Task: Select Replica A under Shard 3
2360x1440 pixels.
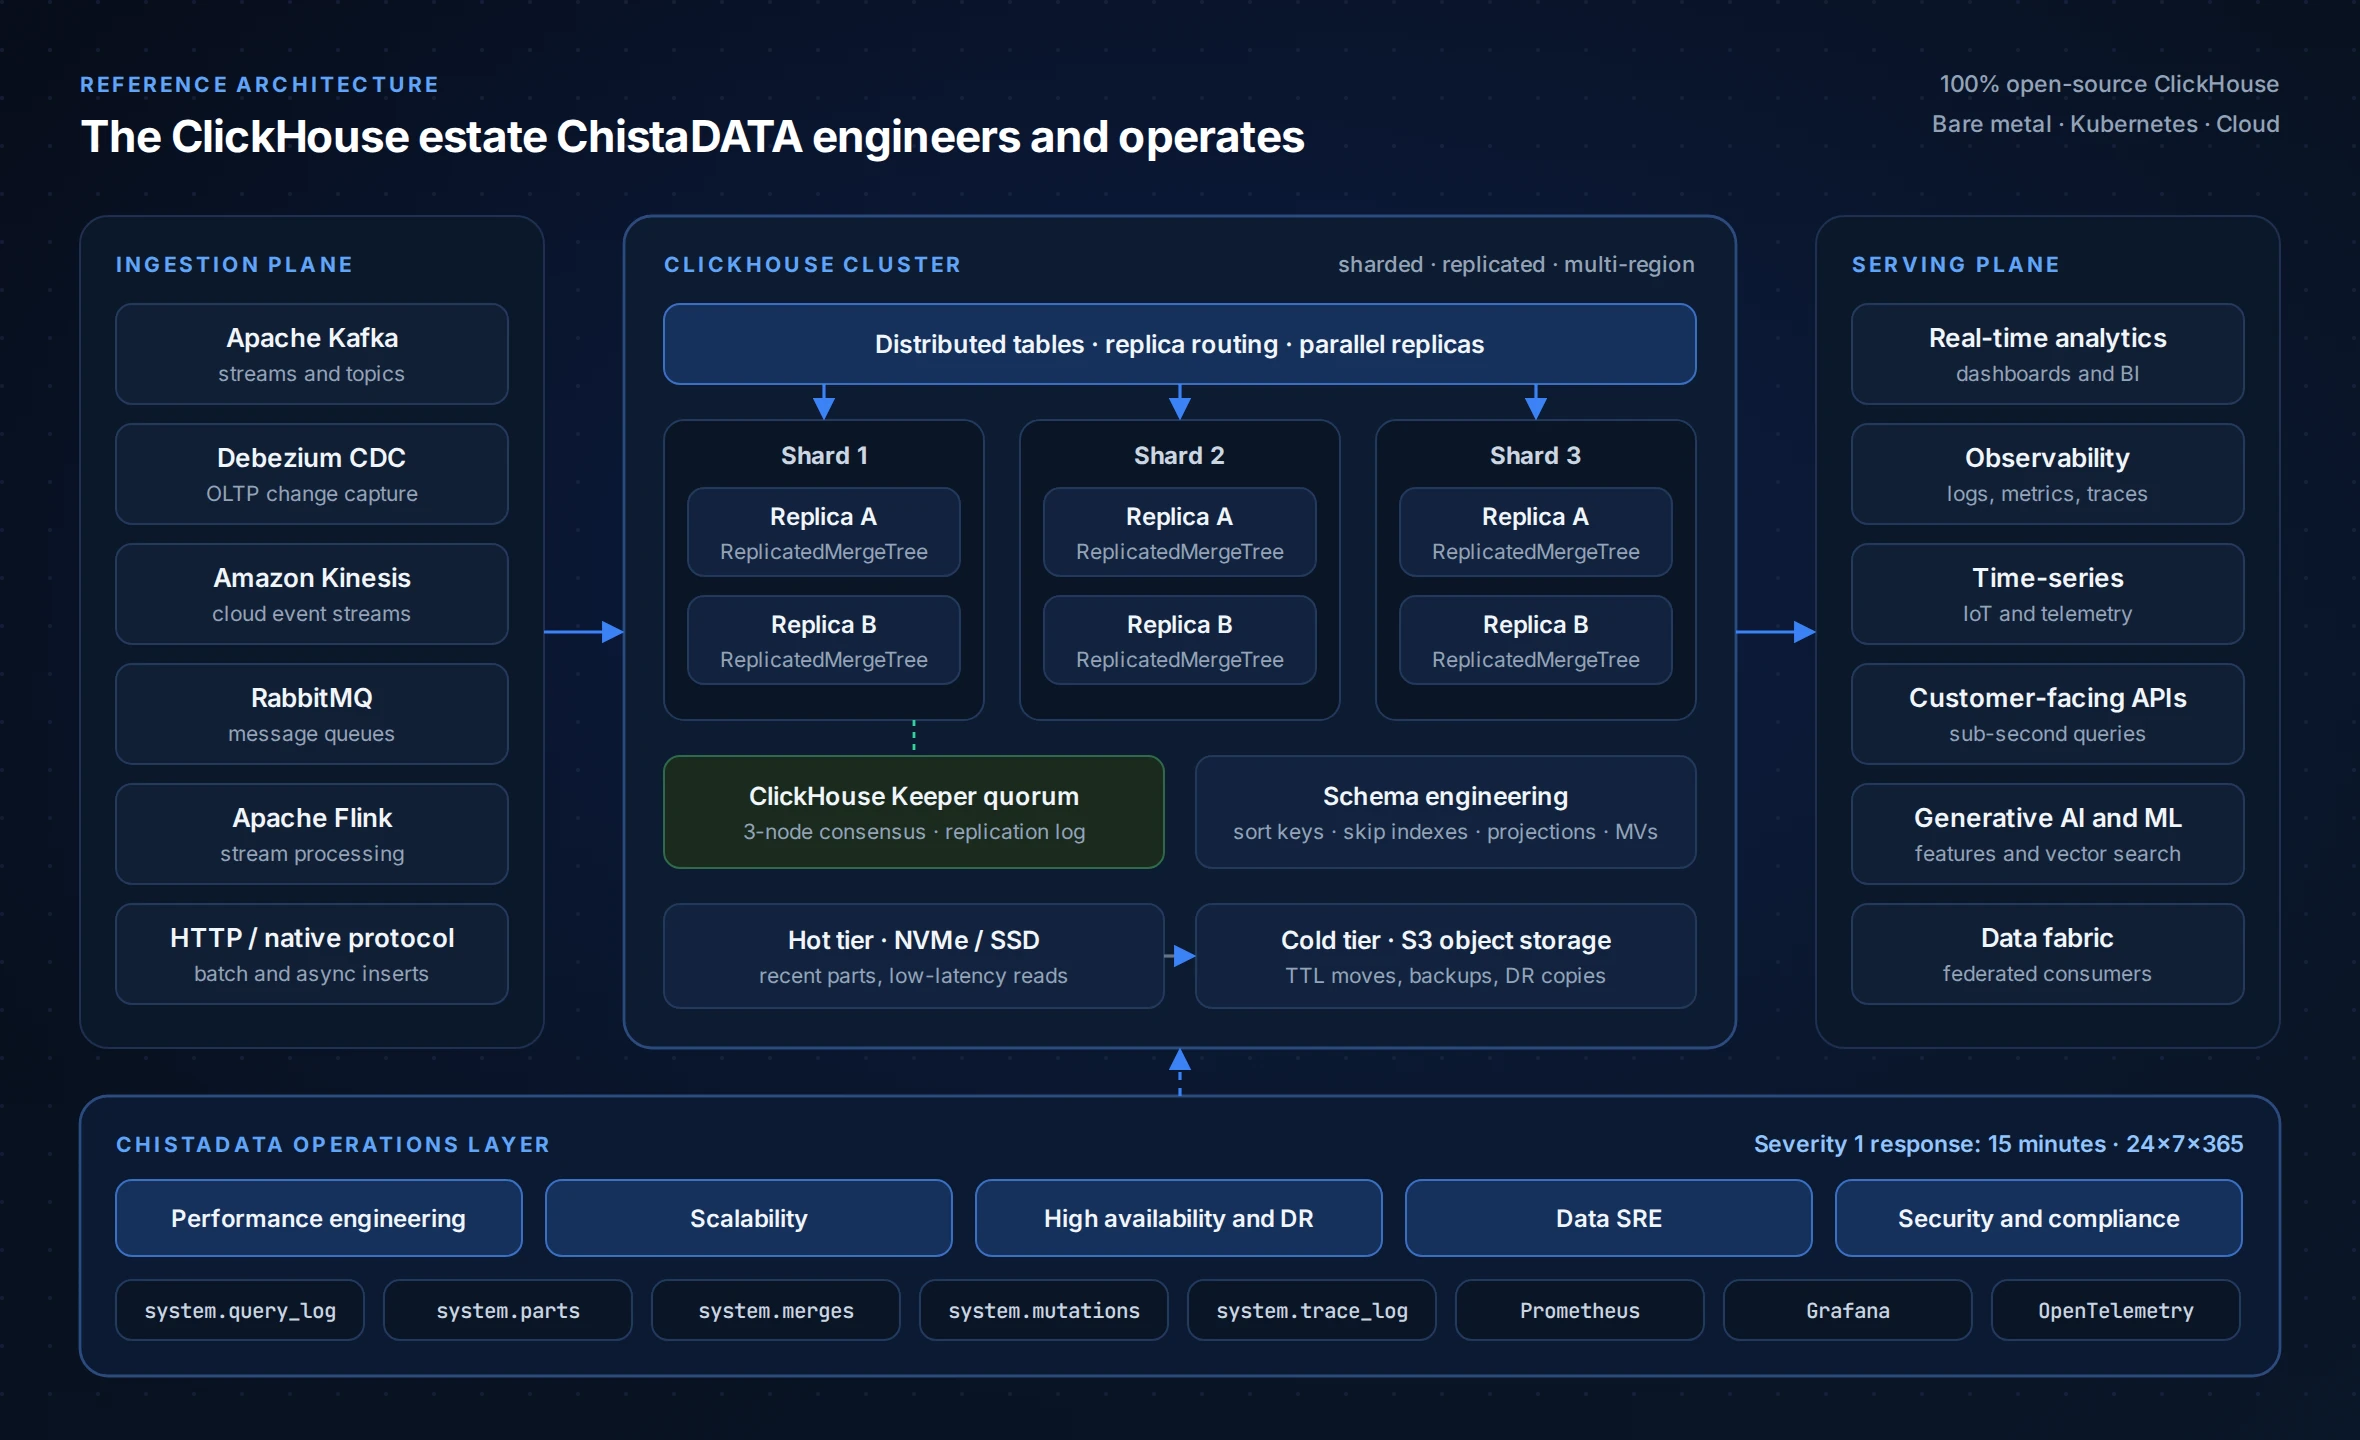Action: pyautogui.click(x=1536, y=532)
